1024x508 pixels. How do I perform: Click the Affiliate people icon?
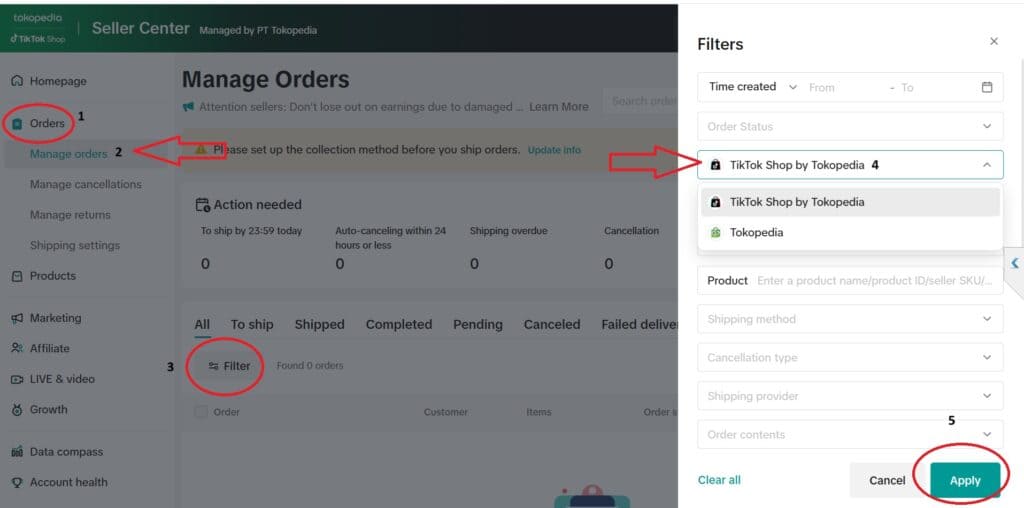coord(17,349)
